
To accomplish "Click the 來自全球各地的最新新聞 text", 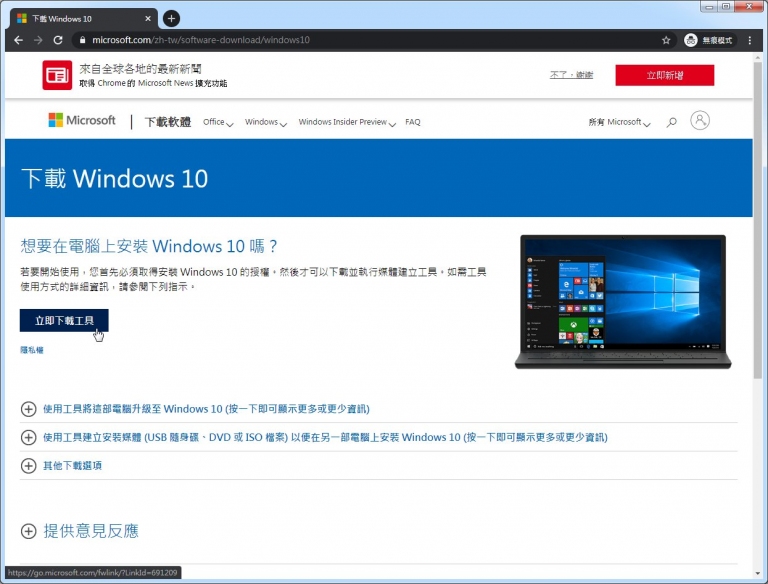I will pyautogui.click(x=141, y=69).
